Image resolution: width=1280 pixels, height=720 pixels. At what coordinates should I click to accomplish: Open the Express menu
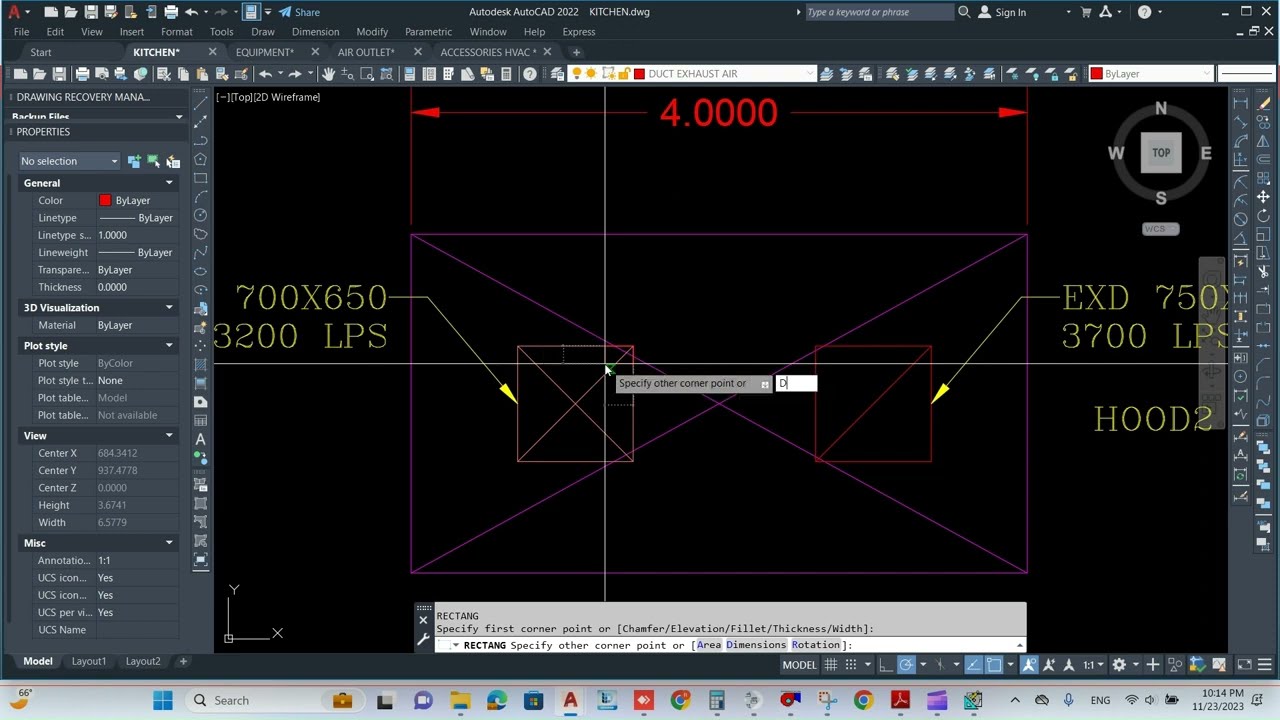578,32
